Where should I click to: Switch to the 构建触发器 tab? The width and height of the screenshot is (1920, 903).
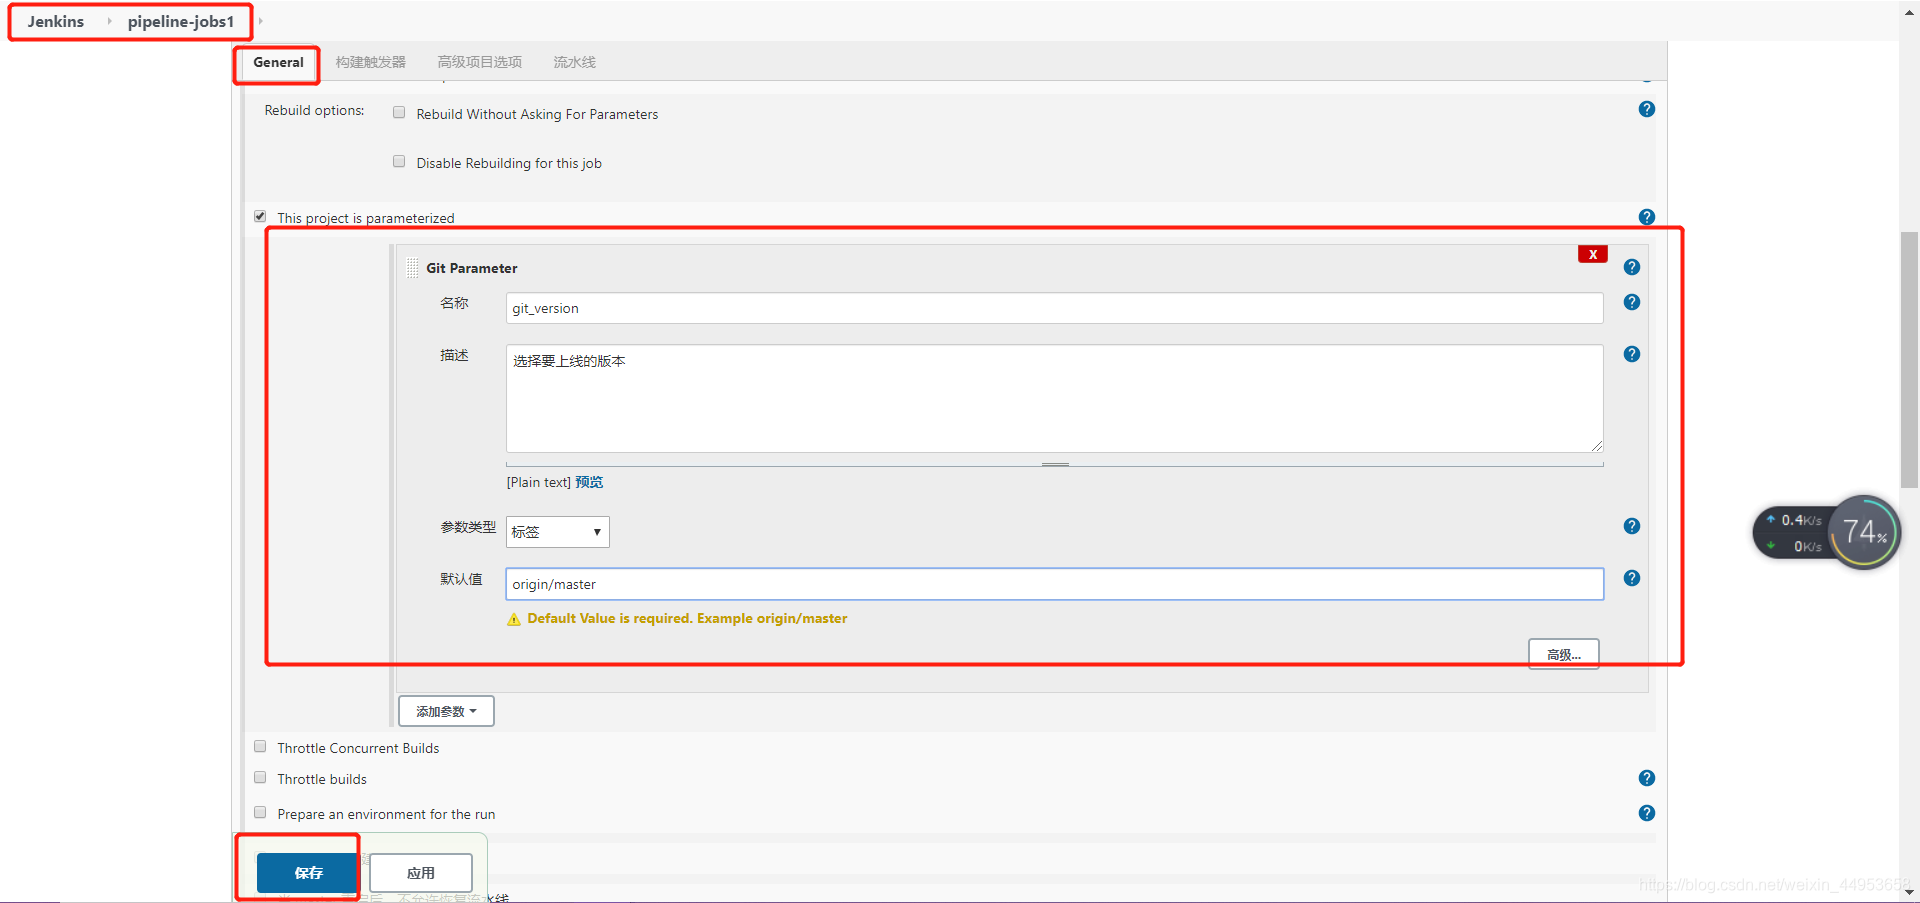click(371, 62)
